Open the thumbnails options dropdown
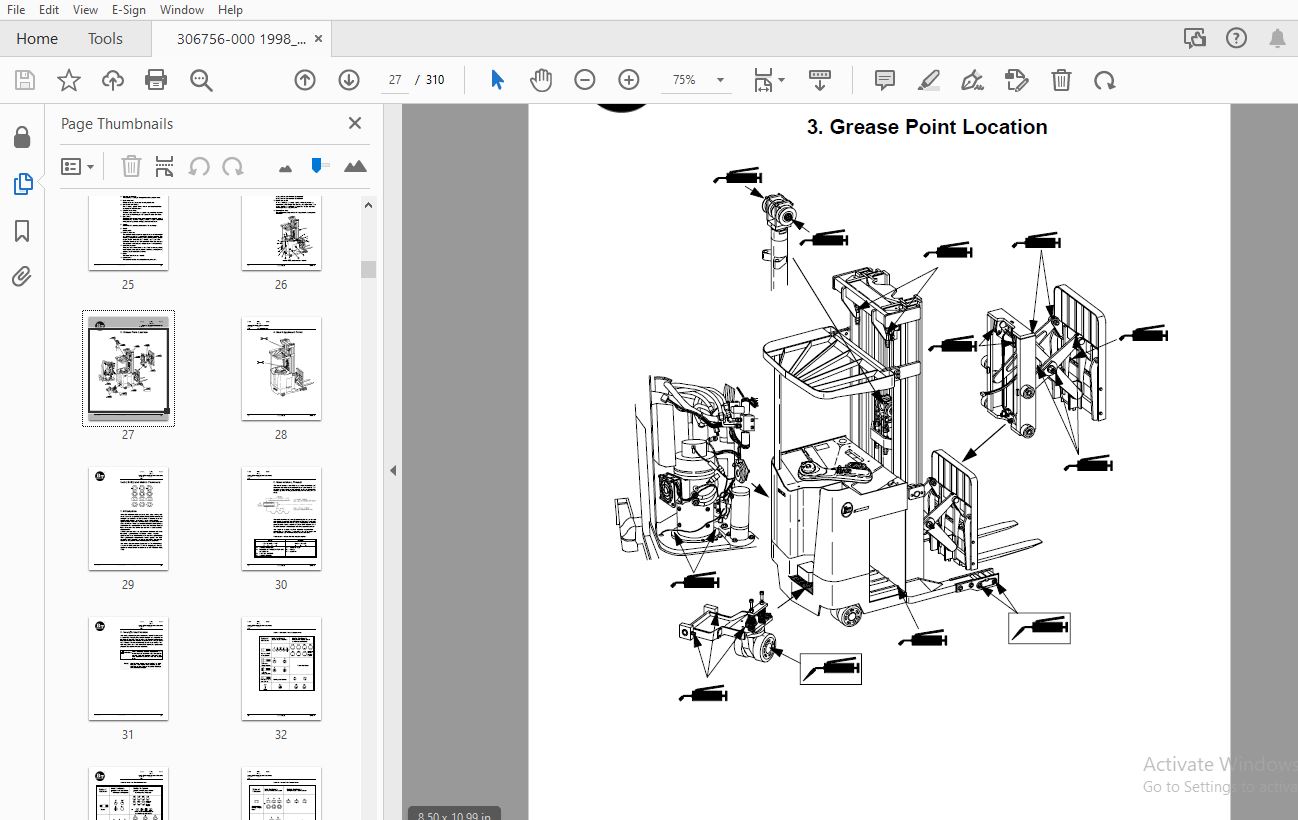Image resolution: width=1298 pixels, height=820 pixels. tap(77, 166)
